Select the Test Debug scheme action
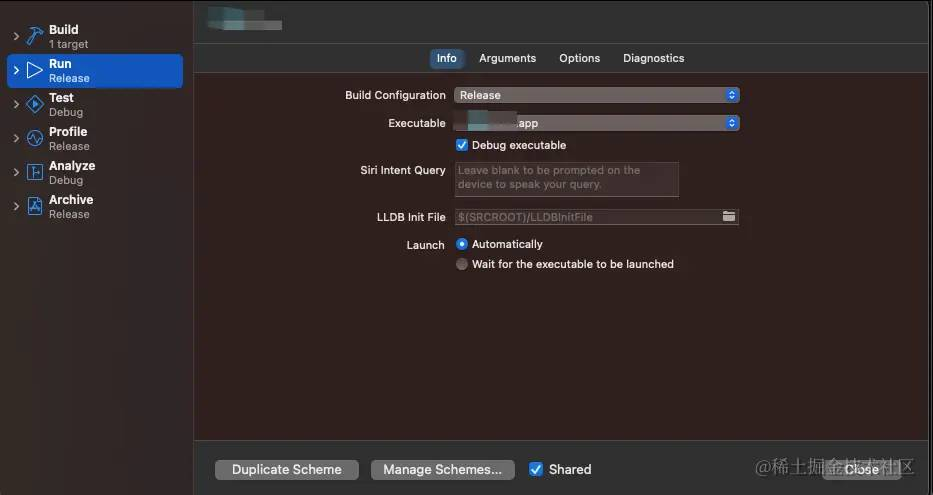The image size is (933, 495). [95, 105]
